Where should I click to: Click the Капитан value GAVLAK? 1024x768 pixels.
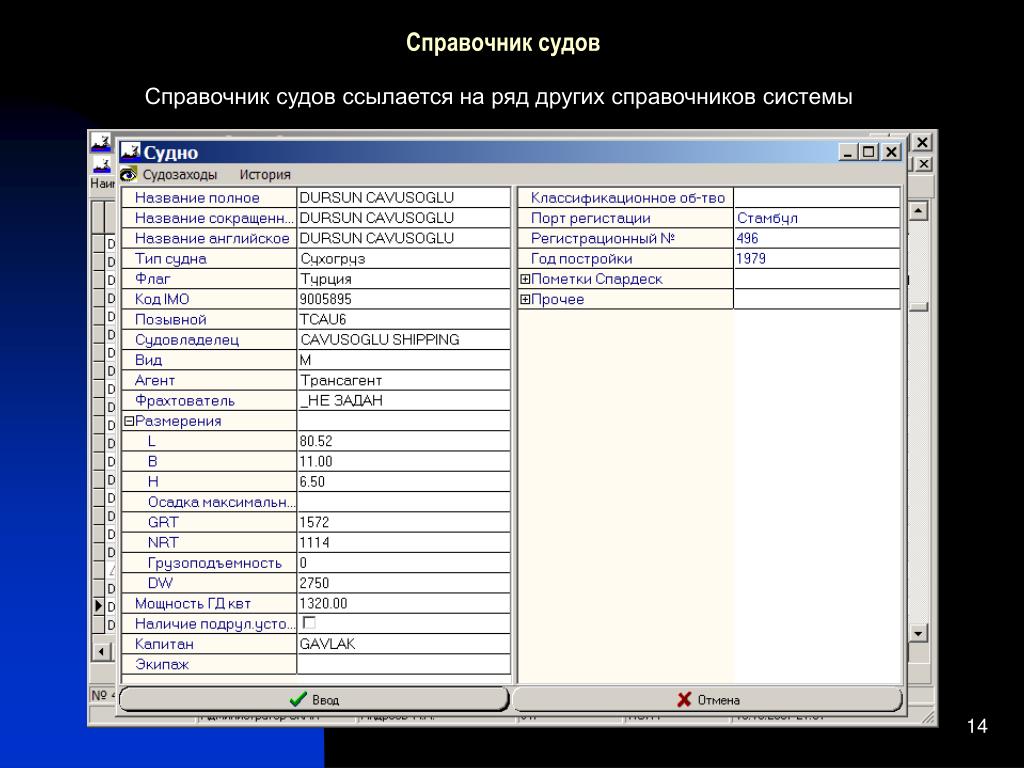404,644
